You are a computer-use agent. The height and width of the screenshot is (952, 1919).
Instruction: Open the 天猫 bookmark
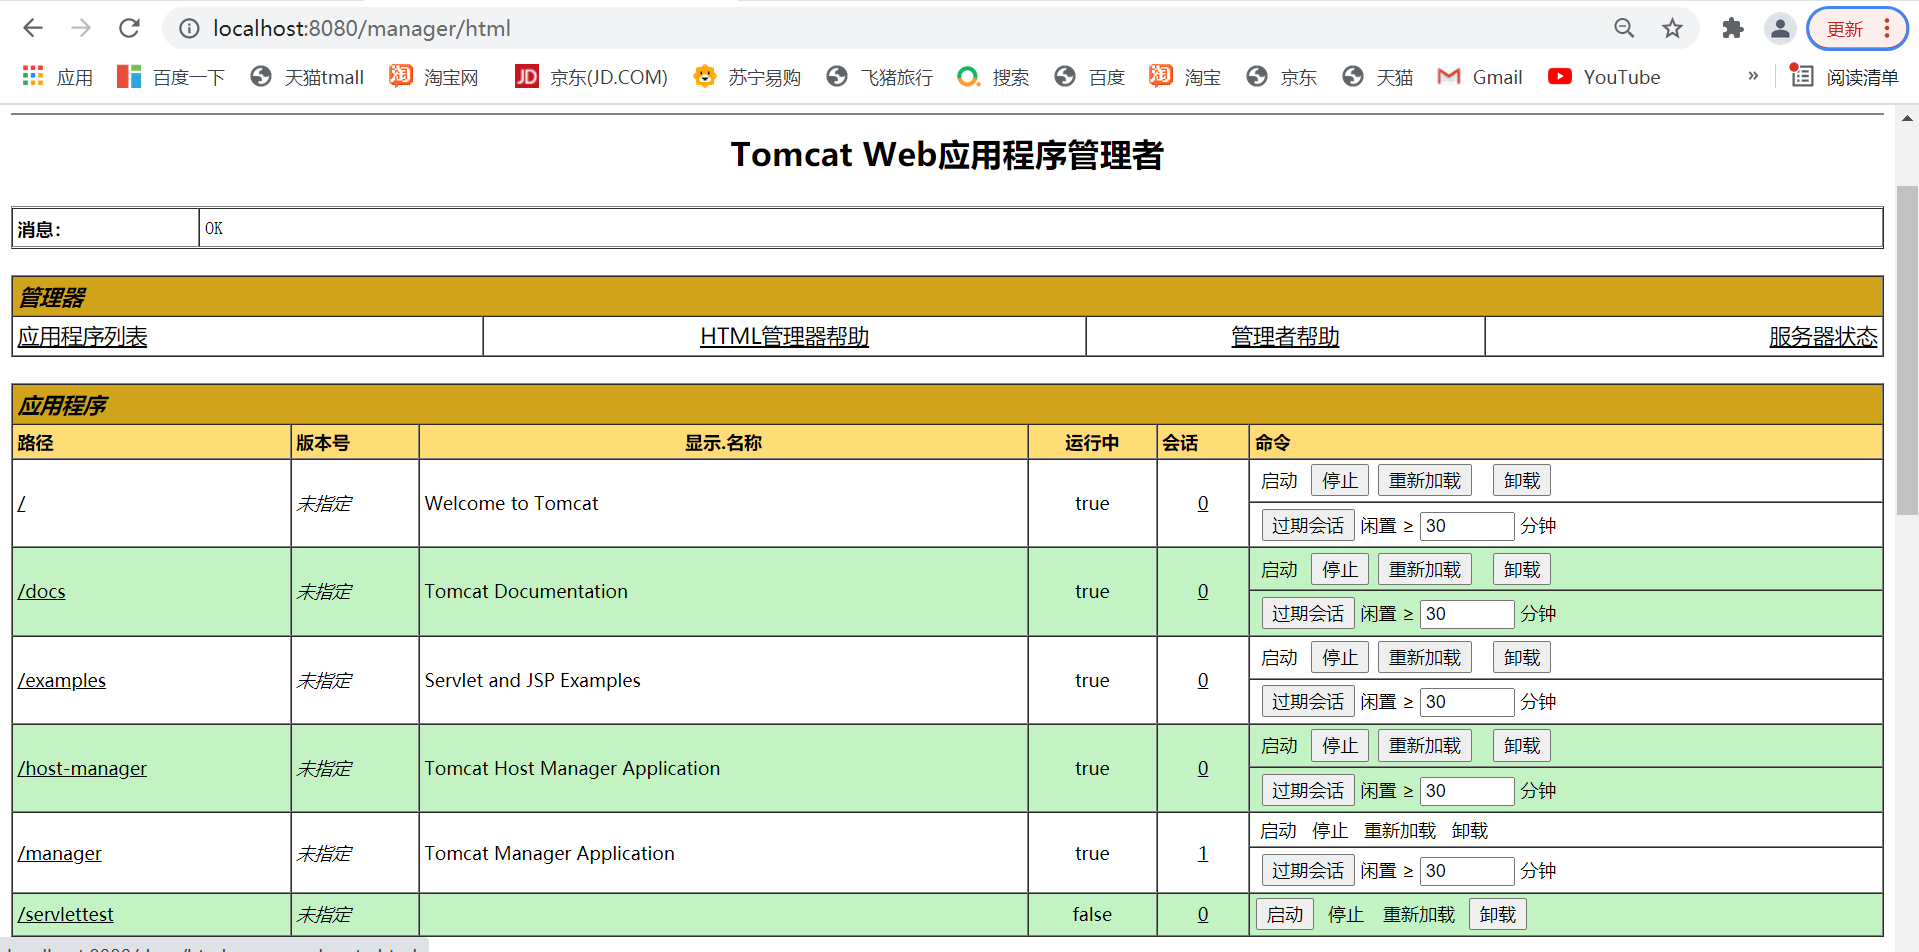1377,77
